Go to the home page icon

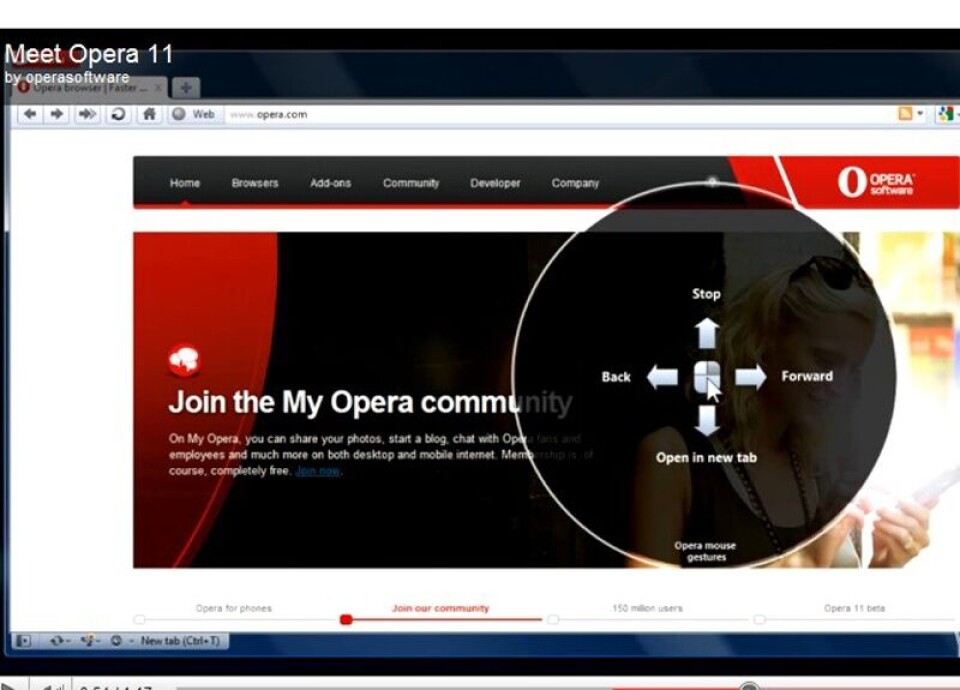(x=149, y=114)
